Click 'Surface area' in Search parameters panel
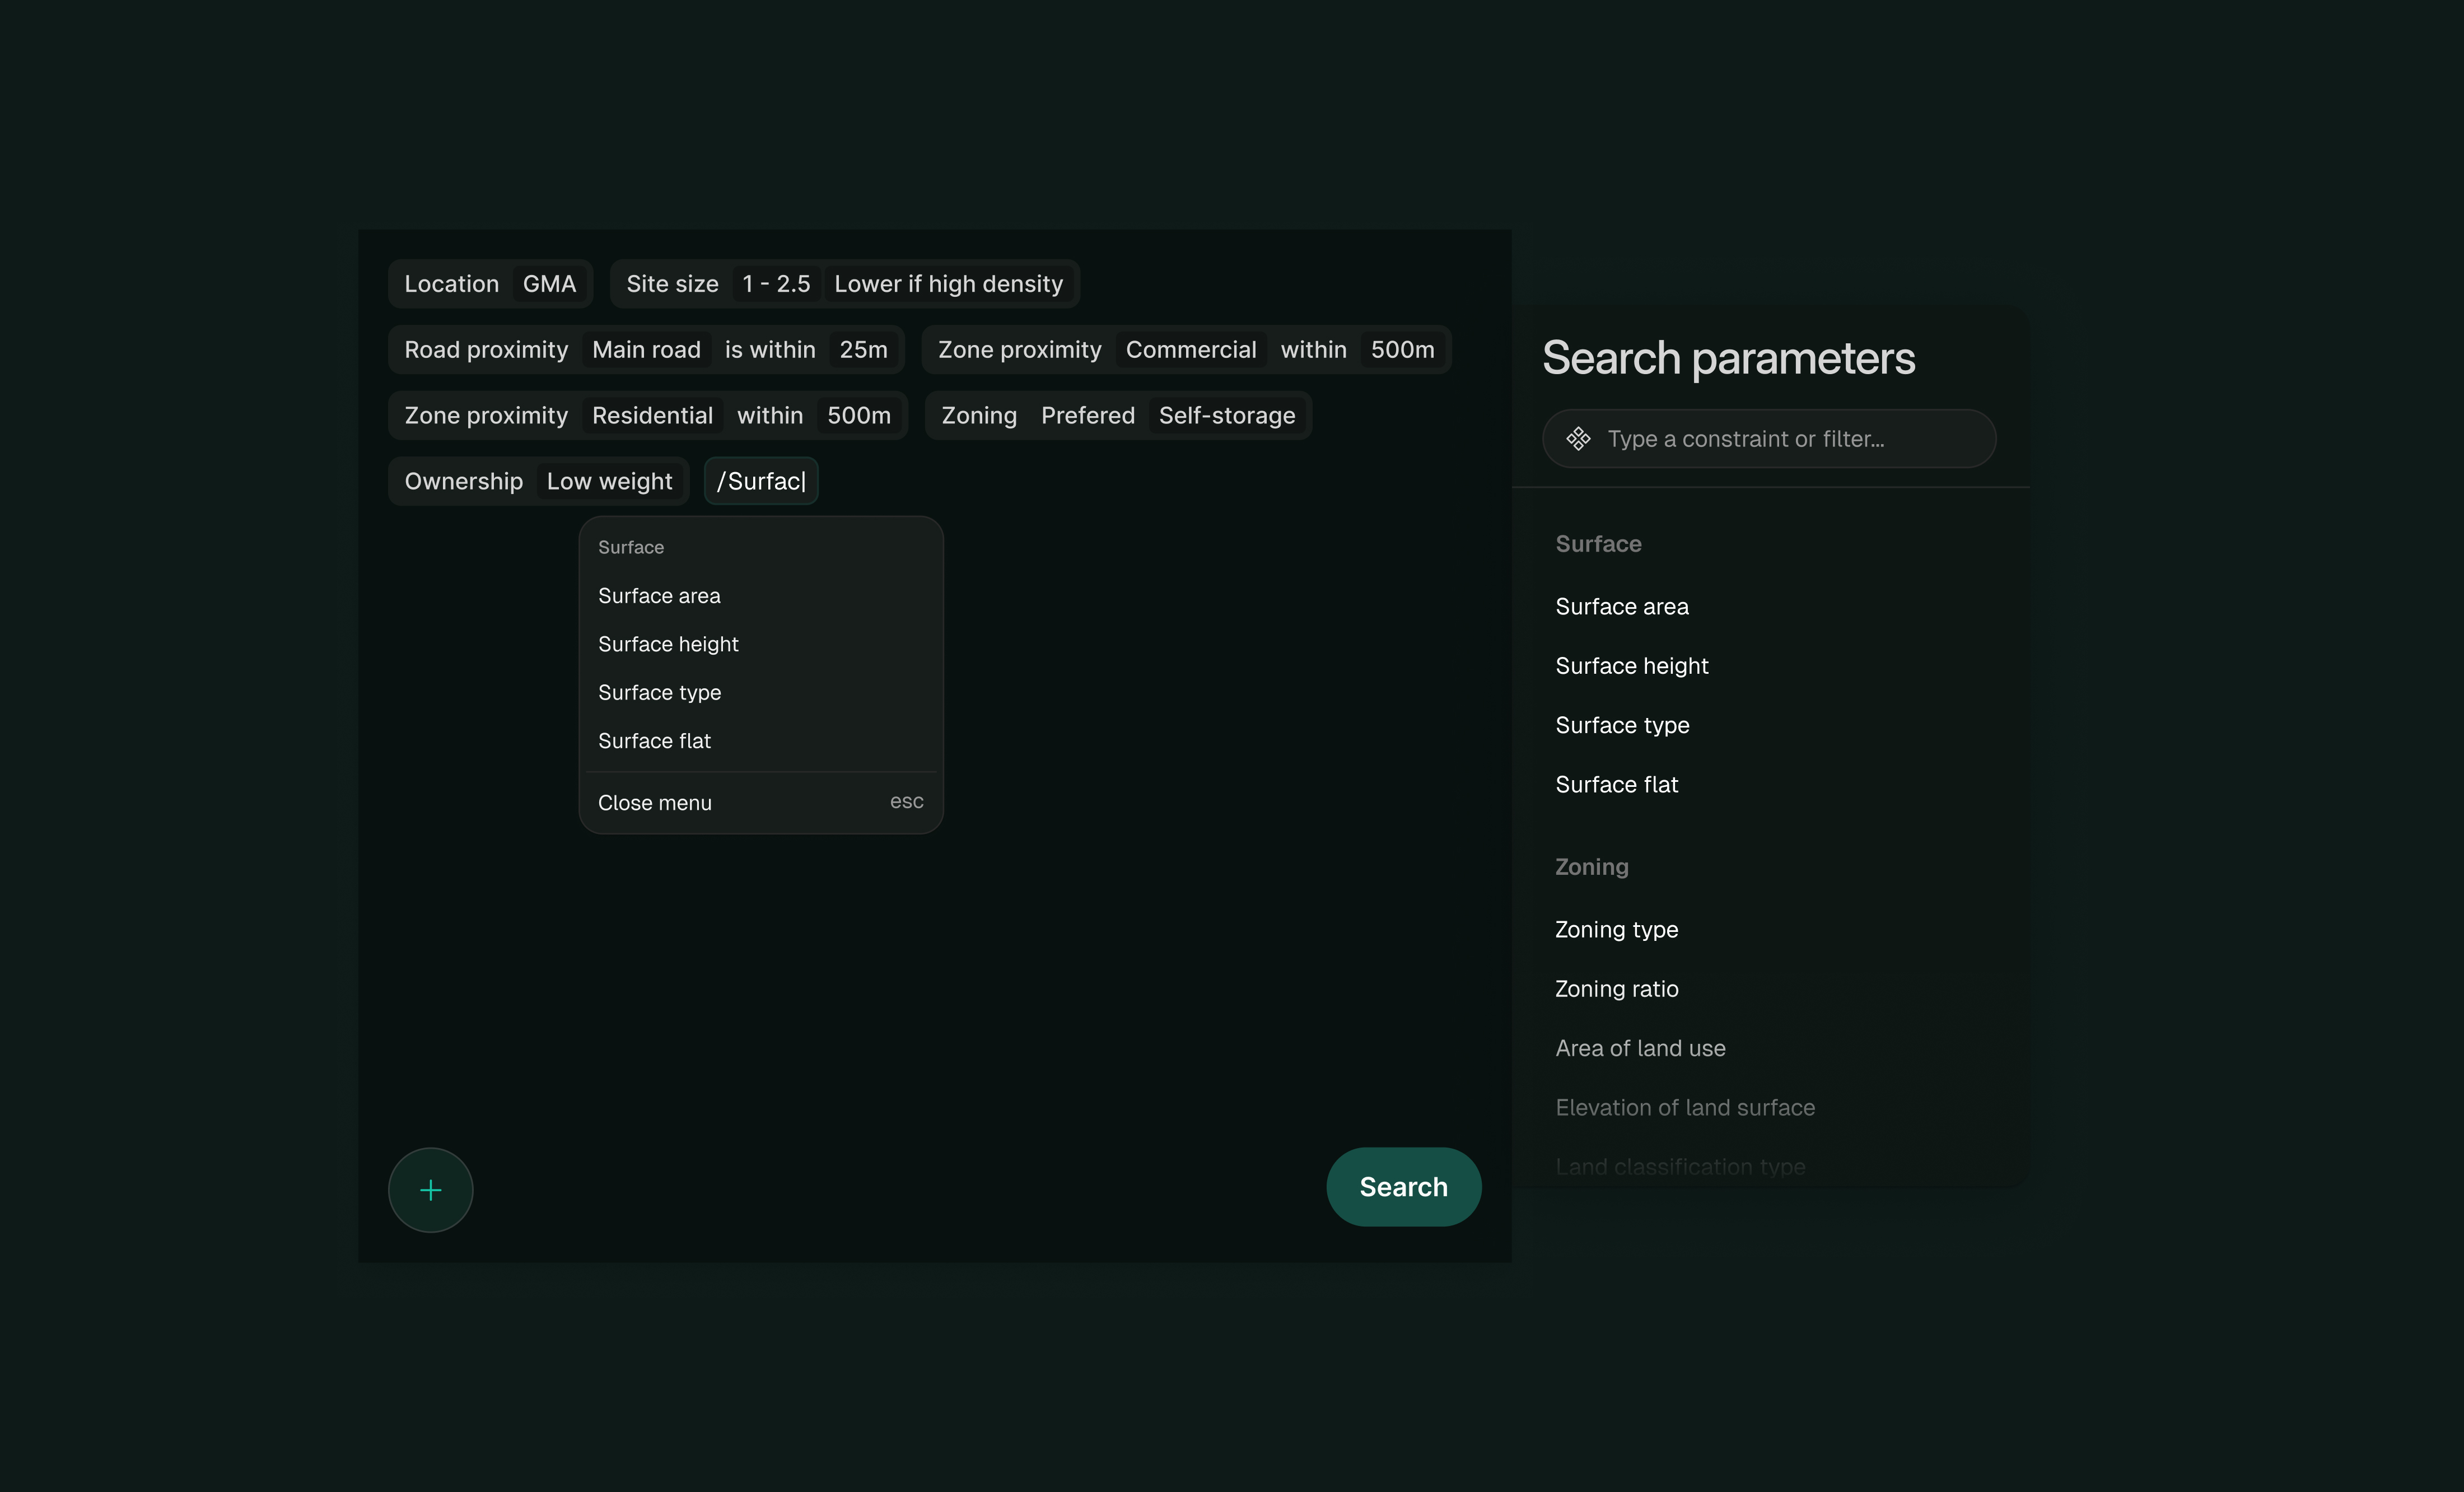2464x1492 pixels. [1621, 606]
